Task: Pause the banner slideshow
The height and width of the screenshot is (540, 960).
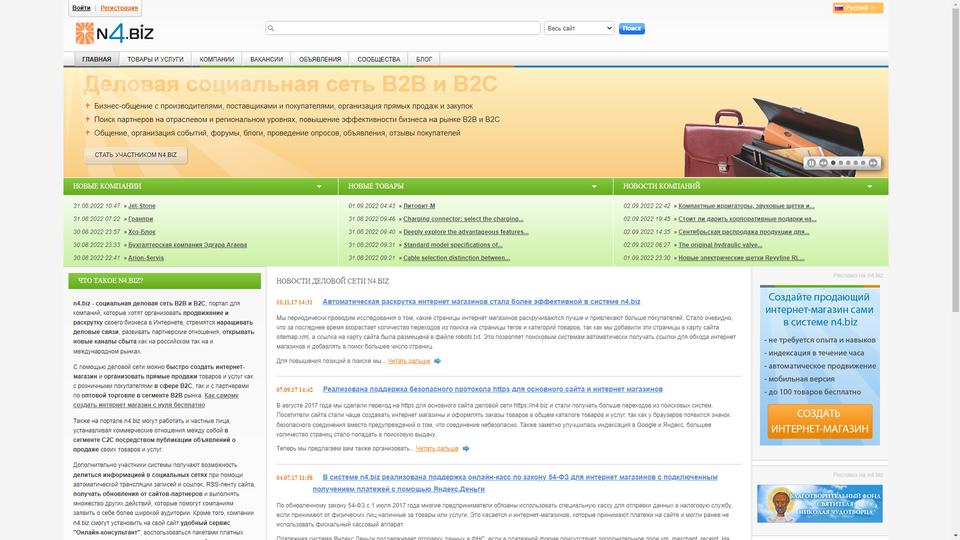Action: [x=811, y=163]
